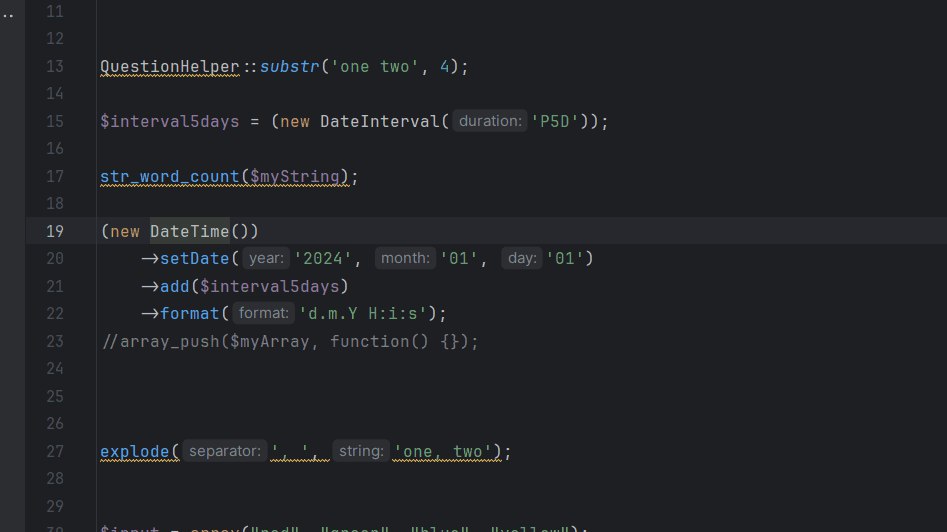Click the commented array_push line
Viewport: 947px width, 532px height.
pyautogui.click(x=291, y=341)
